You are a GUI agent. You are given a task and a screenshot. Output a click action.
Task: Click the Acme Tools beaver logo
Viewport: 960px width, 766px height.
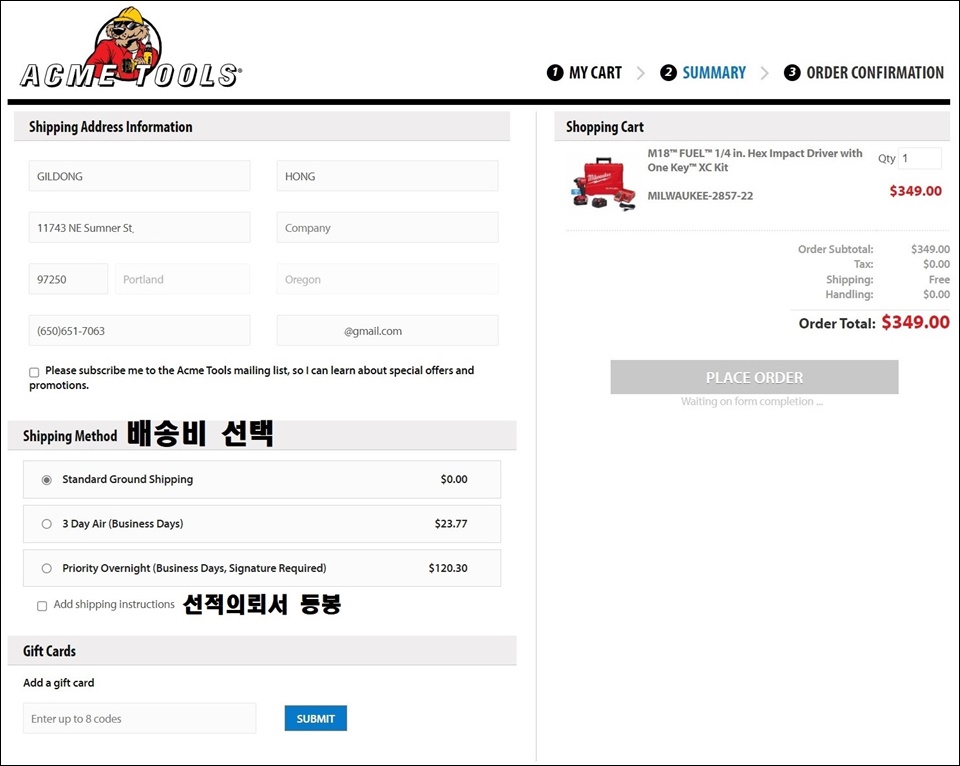pos(130,48)
